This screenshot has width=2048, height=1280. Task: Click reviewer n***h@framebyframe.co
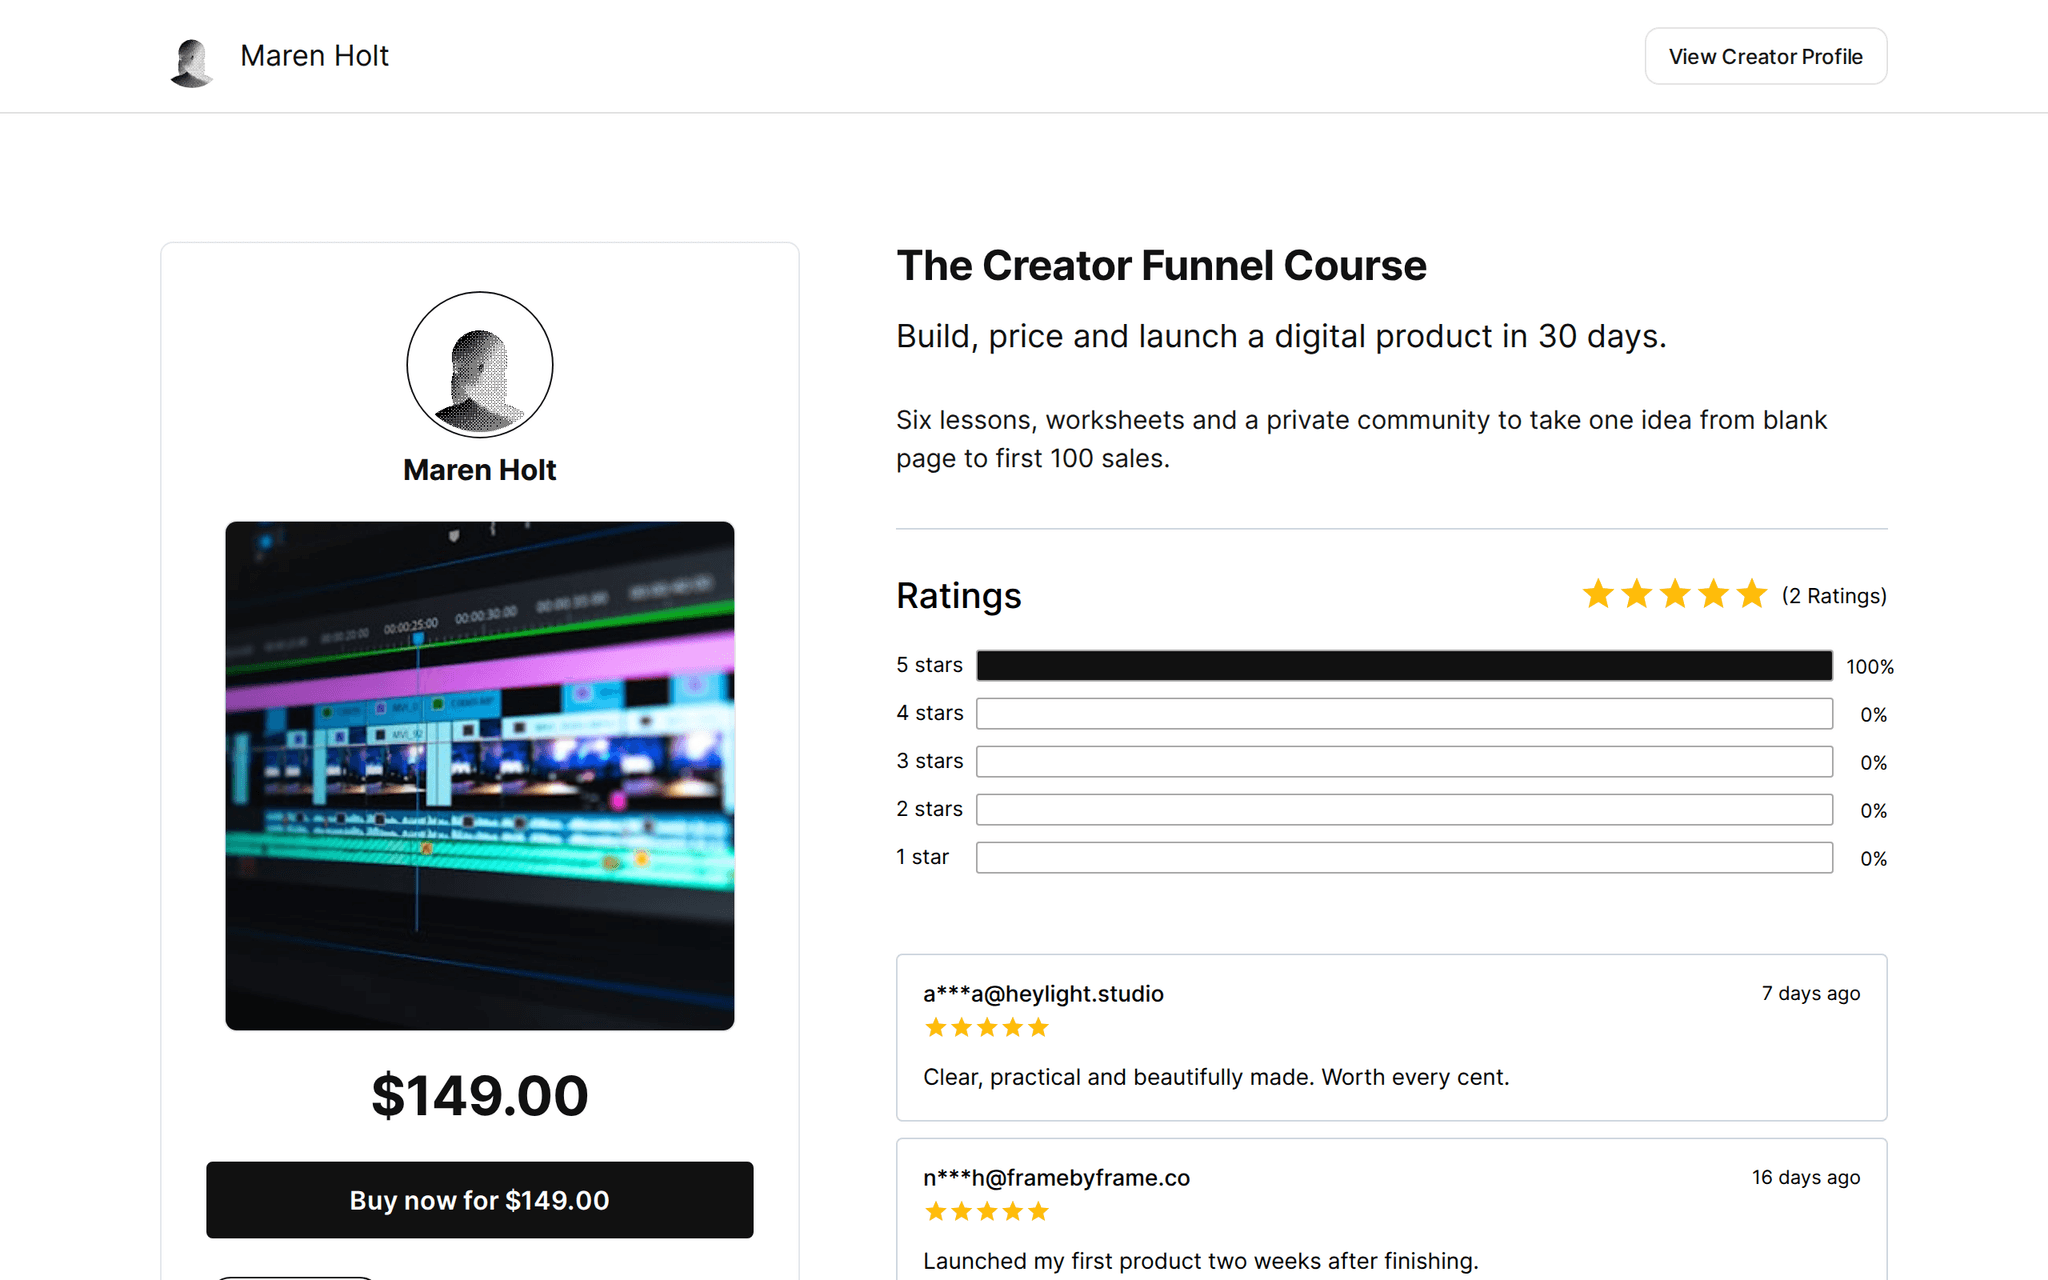(1056, 1178)
